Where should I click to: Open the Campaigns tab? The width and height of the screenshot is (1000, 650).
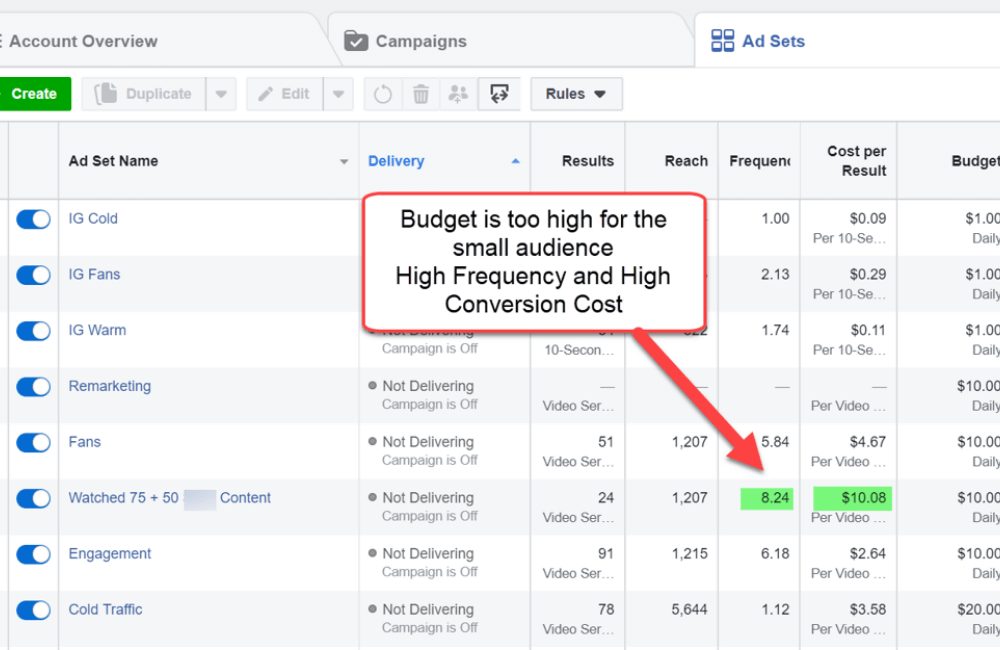pyautogui.click(x=420, y=41)
